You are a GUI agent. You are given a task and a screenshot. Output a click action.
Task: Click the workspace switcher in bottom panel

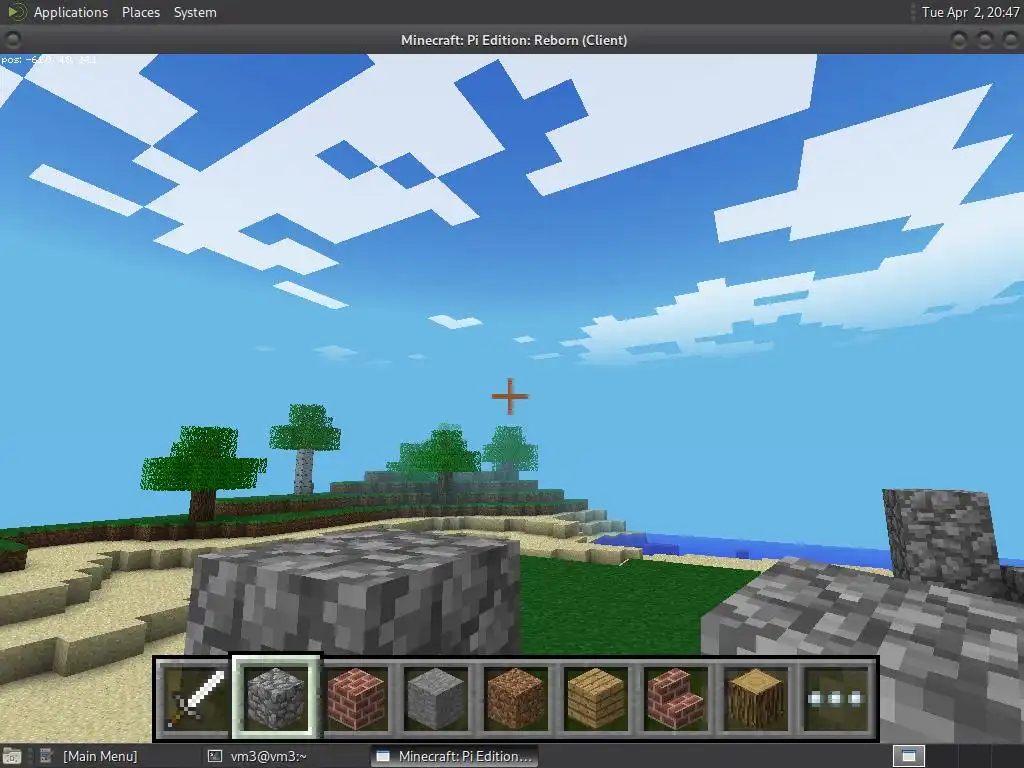tap(908, 756)
